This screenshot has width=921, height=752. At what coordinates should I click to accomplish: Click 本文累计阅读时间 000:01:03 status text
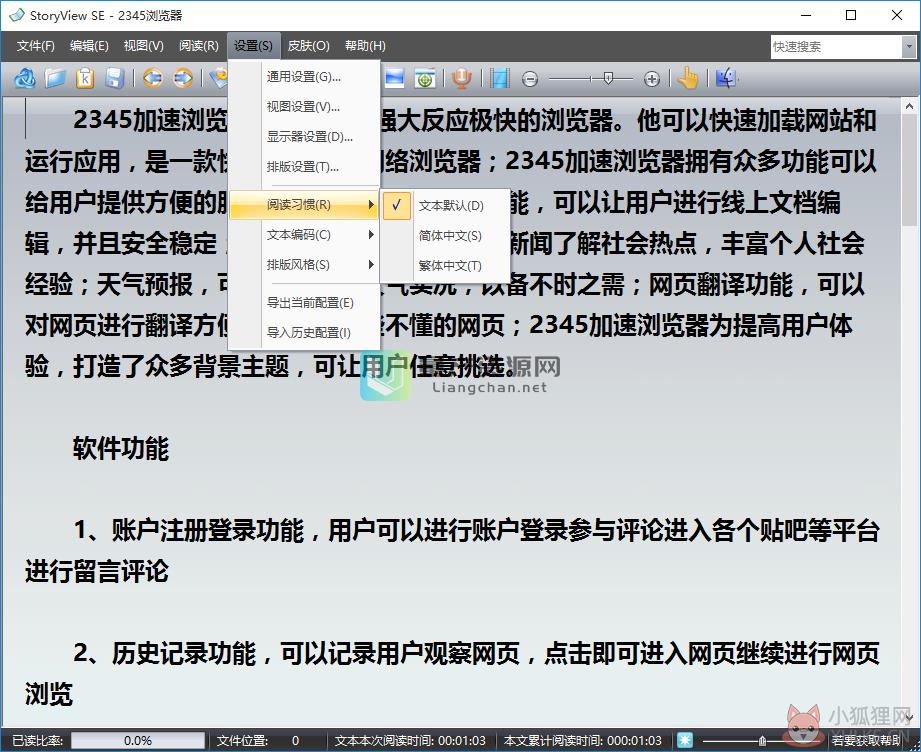[x=583, y=741]
